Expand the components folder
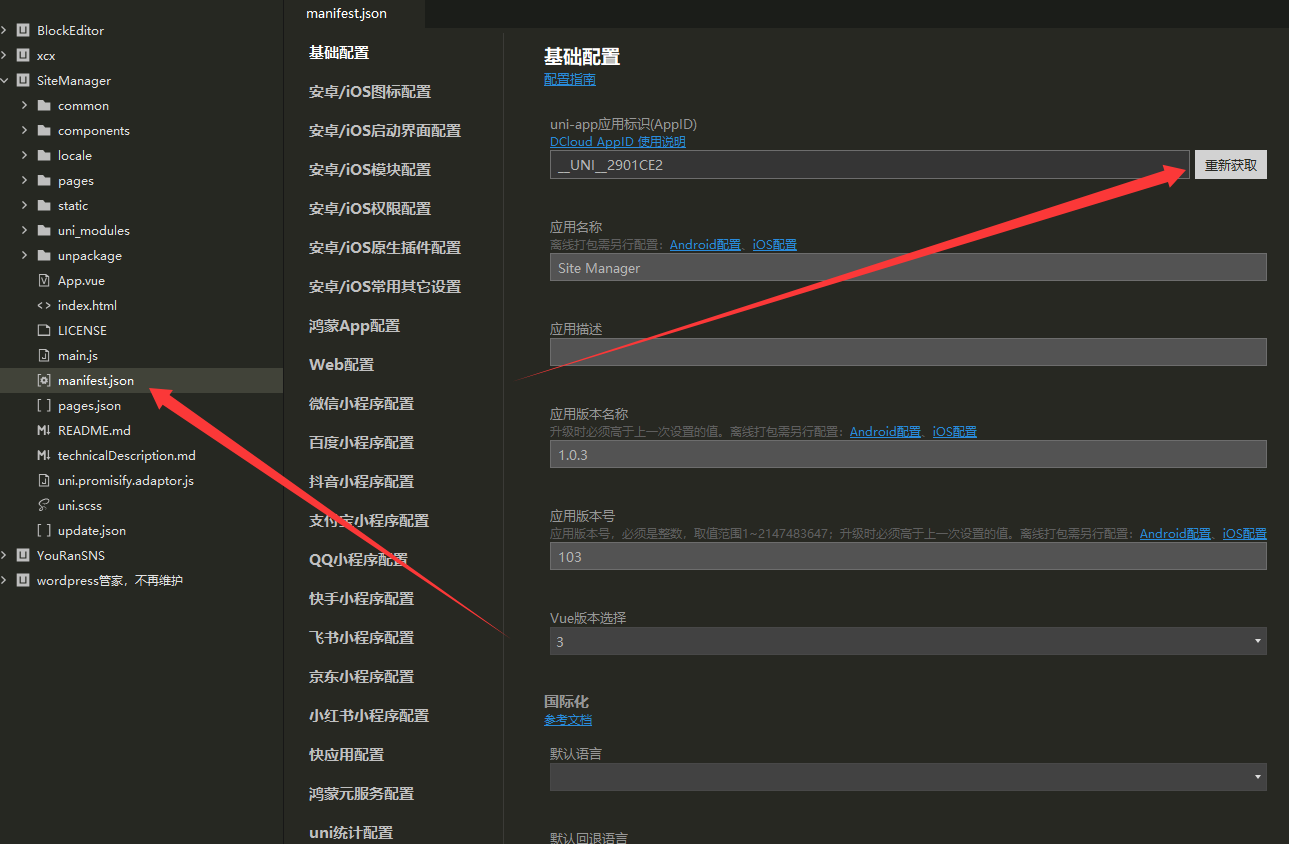Image resolution: width=1289 pixels, height=844 pixels. [24, 131]
